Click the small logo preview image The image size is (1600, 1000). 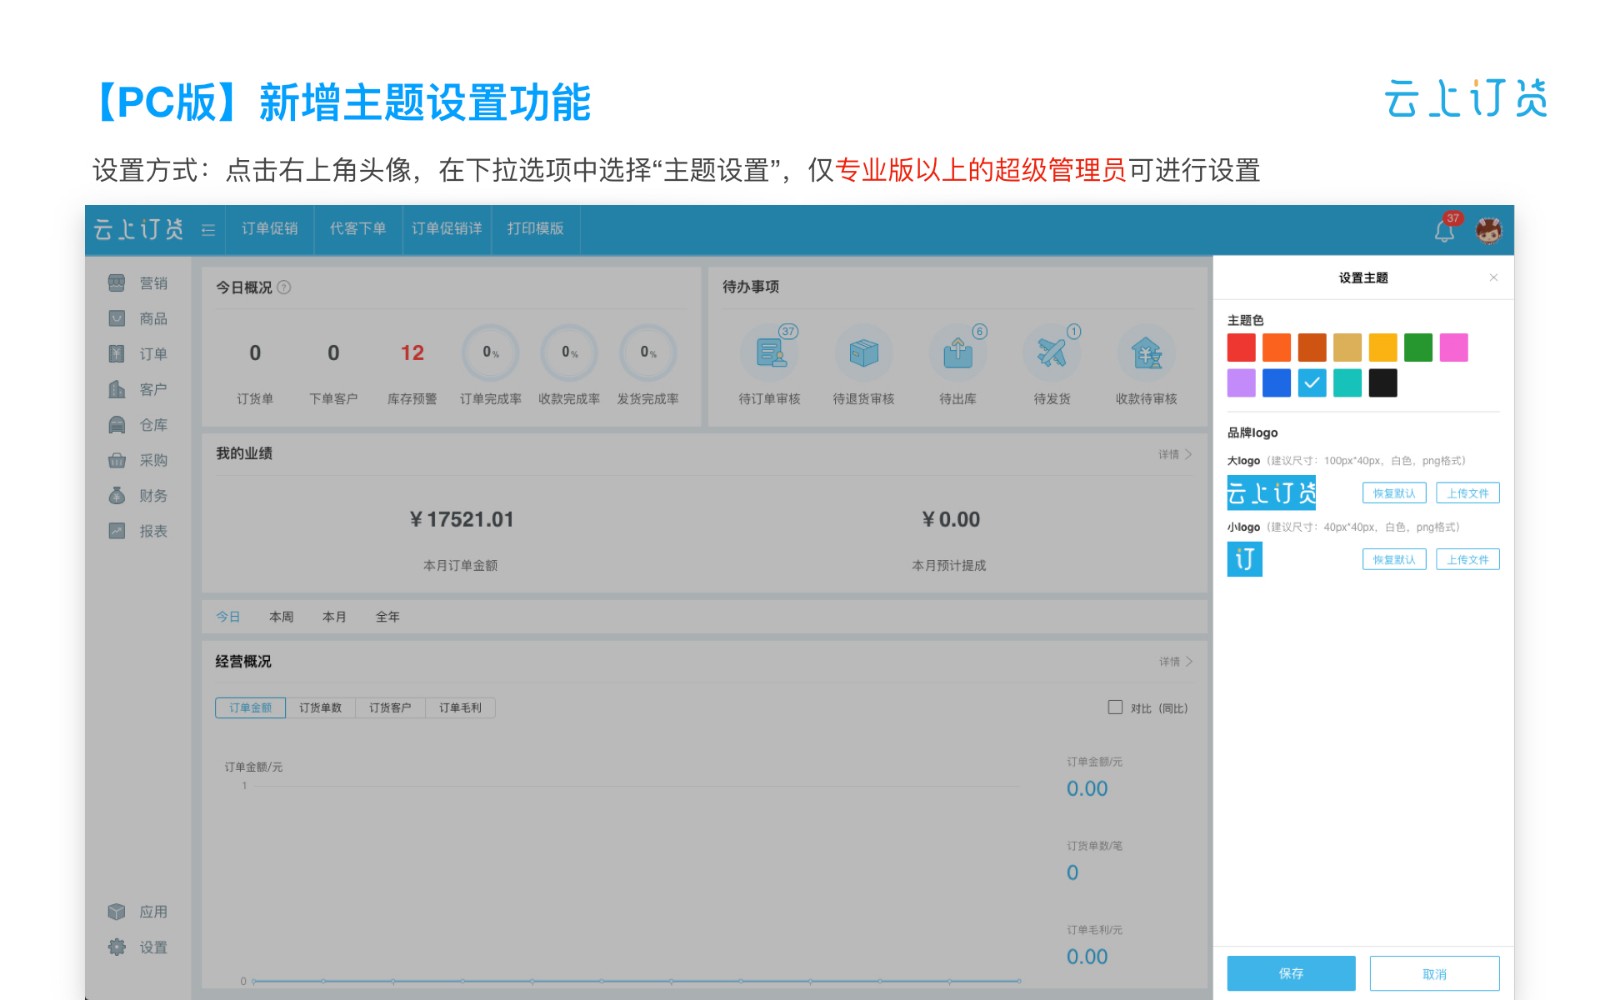(x=1245, y=559)
